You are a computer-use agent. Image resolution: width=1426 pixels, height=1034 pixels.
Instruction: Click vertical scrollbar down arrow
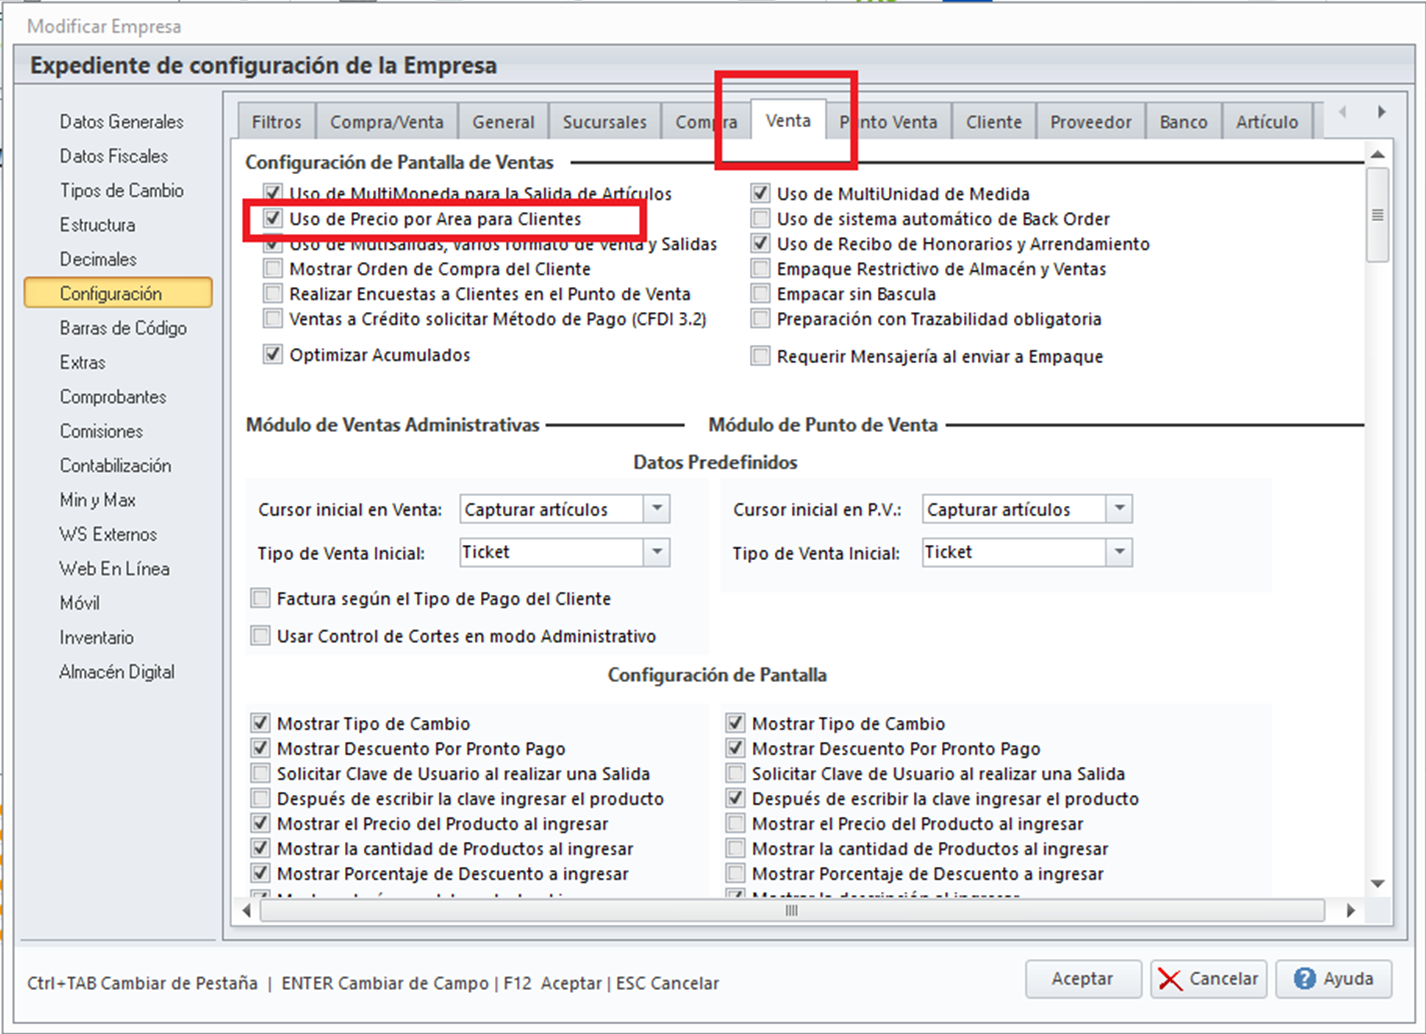point(1378,883)
